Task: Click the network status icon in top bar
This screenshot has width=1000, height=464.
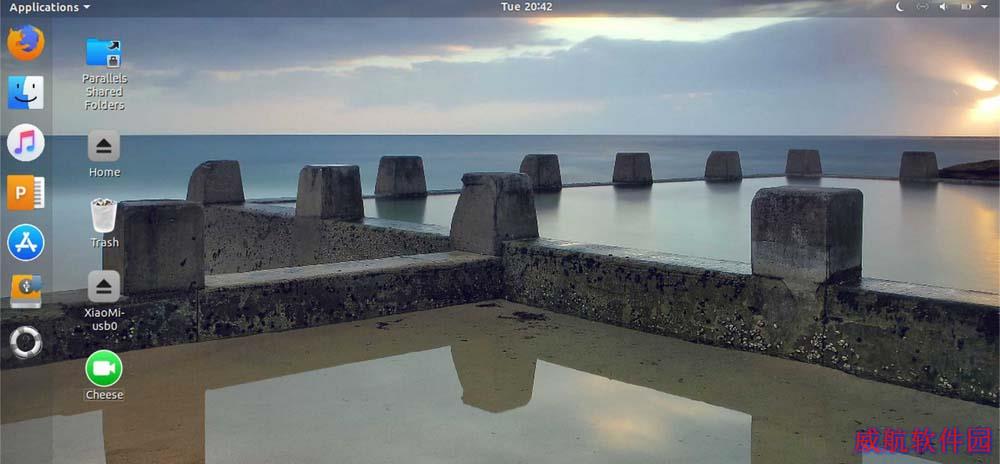Action: (922, 7)
